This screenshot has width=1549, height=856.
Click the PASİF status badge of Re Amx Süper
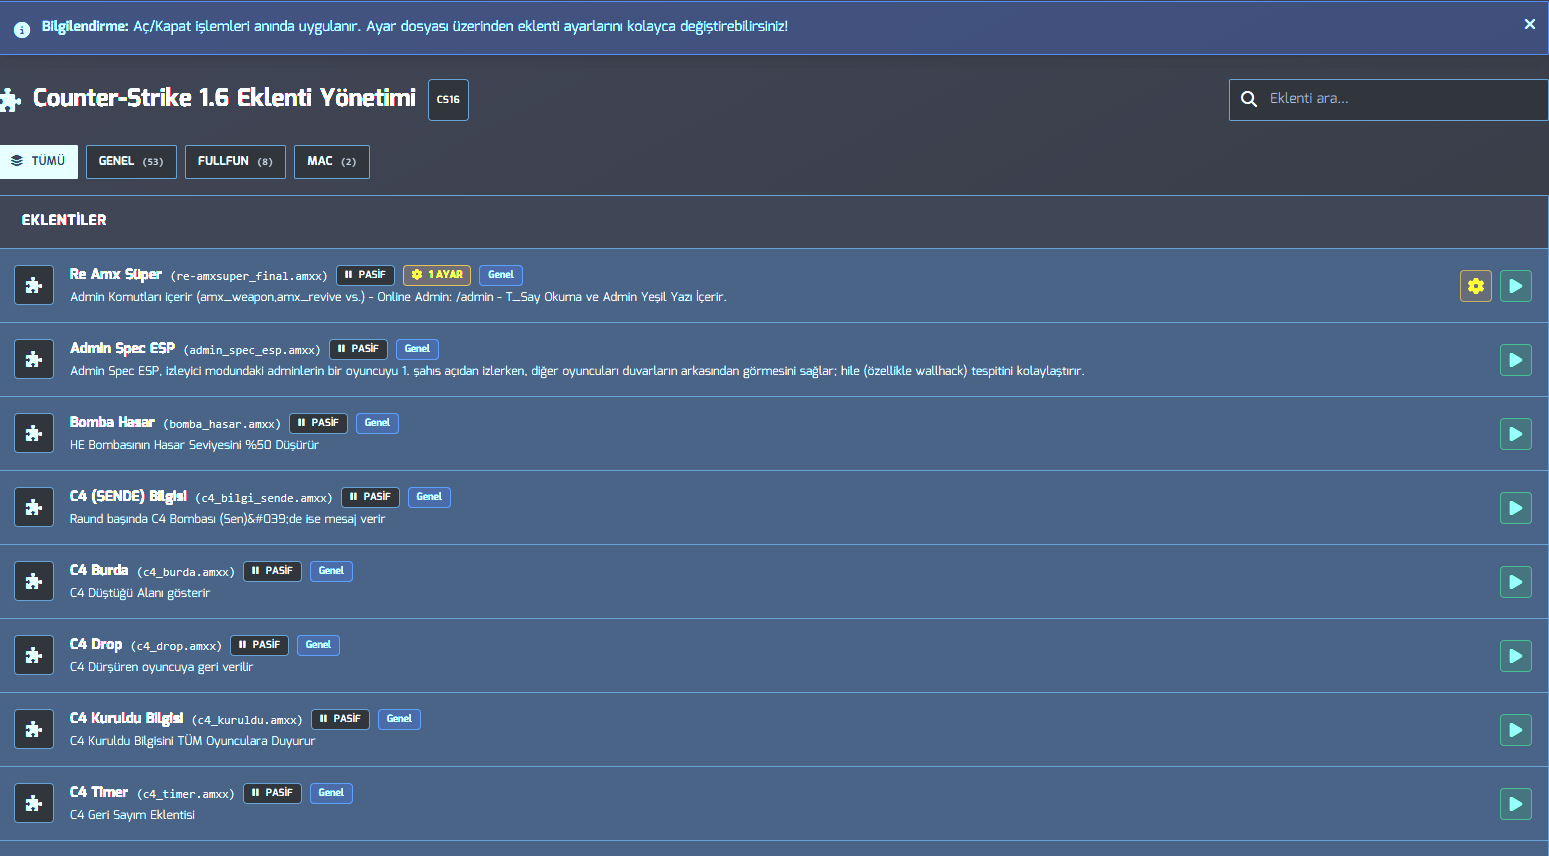point(365,275)
